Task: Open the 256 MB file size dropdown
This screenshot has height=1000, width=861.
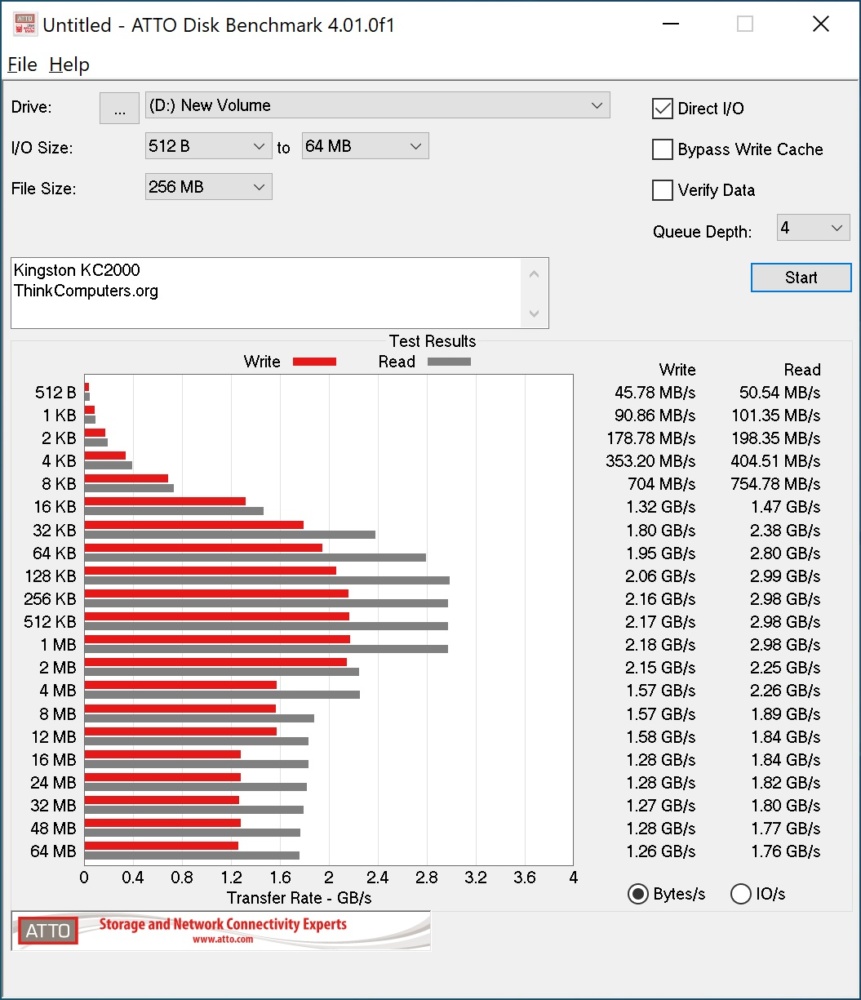Action: [209, 187]
